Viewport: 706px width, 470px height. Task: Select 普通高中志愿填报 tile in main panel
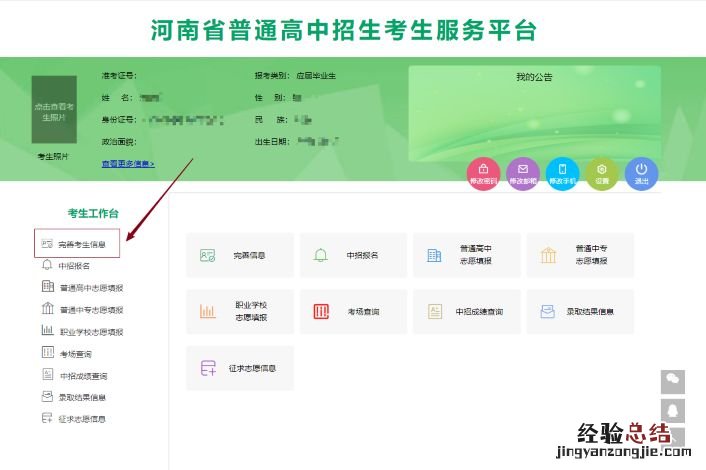pos(466,255)
